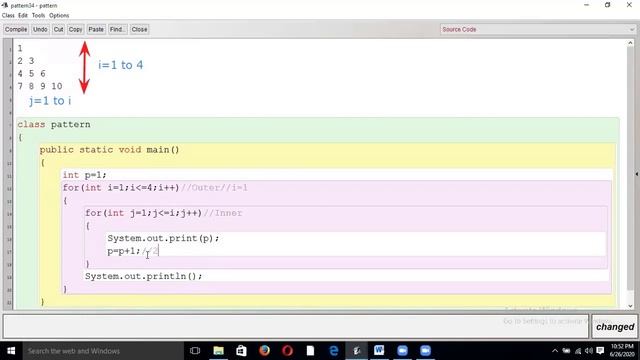
Task: Click the '4 5 6' pattern row
Action: [31, 74]
